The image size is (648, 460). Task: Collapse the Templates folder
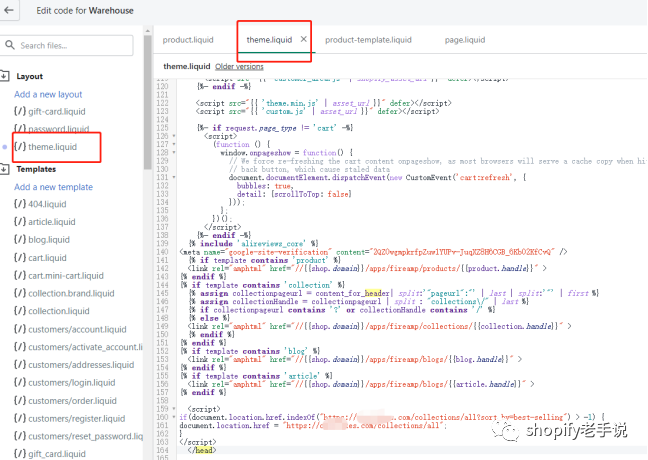click(5, 169)
